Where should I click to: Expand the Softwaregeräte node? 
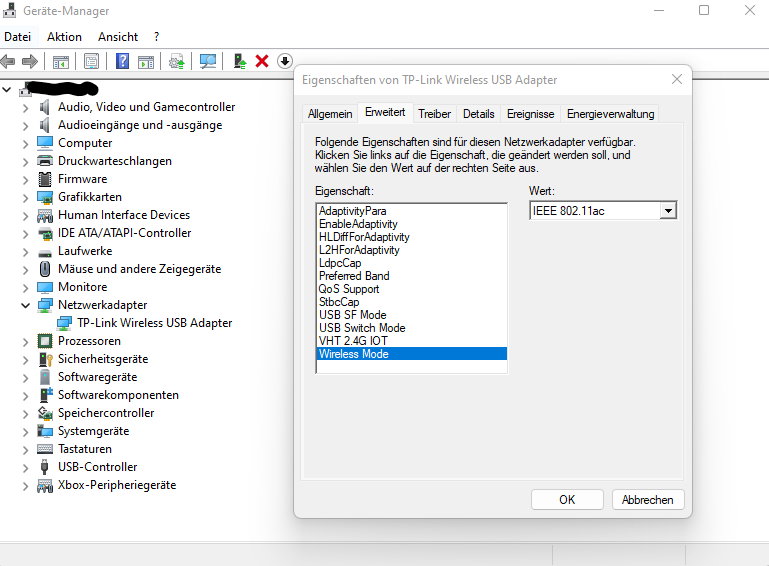(x=26, y=378)
